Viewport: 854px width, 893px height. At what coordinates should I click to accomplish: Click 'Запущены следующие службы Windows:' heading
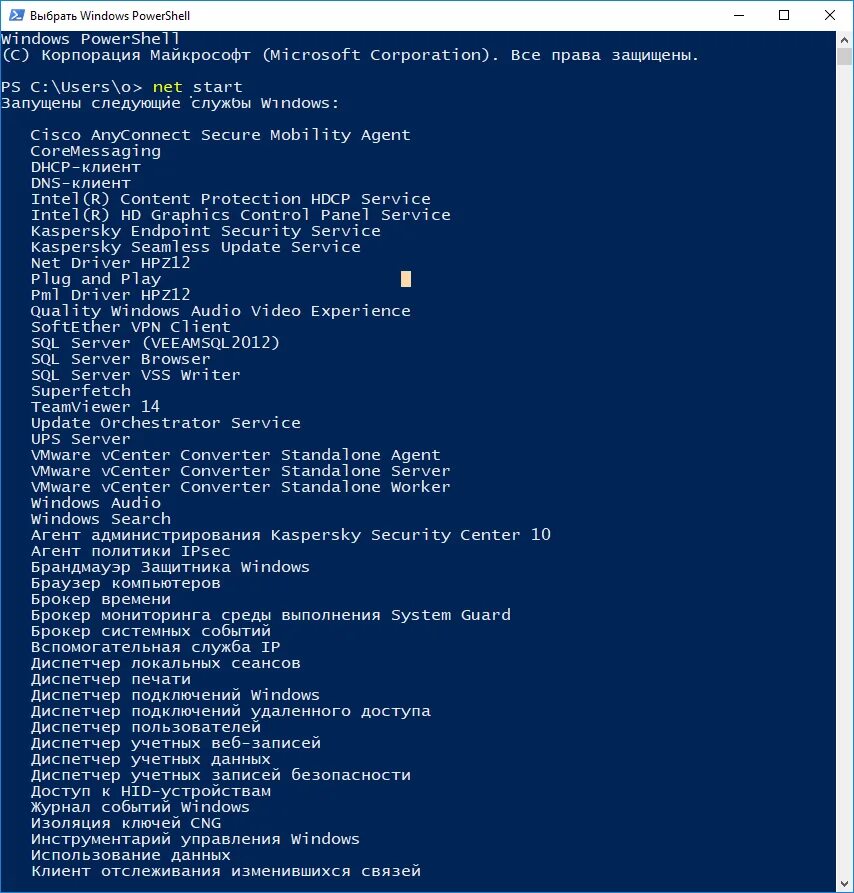coord(170,104)
